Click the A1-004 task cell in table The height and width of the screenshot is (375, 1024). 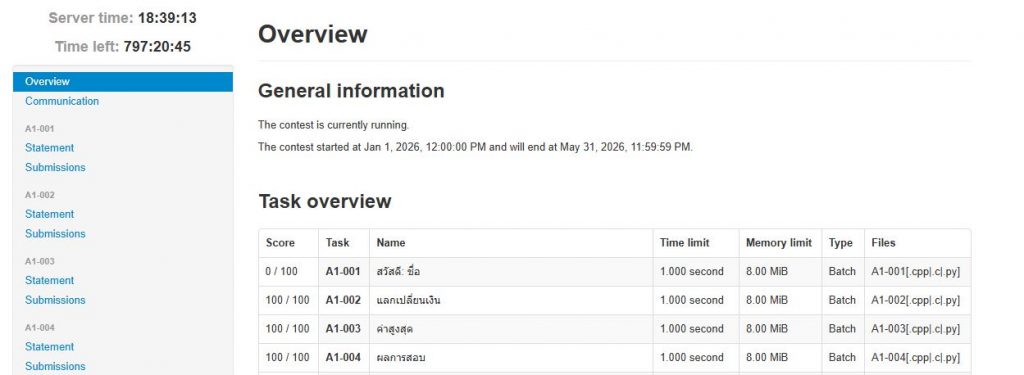tap(343, 357)
